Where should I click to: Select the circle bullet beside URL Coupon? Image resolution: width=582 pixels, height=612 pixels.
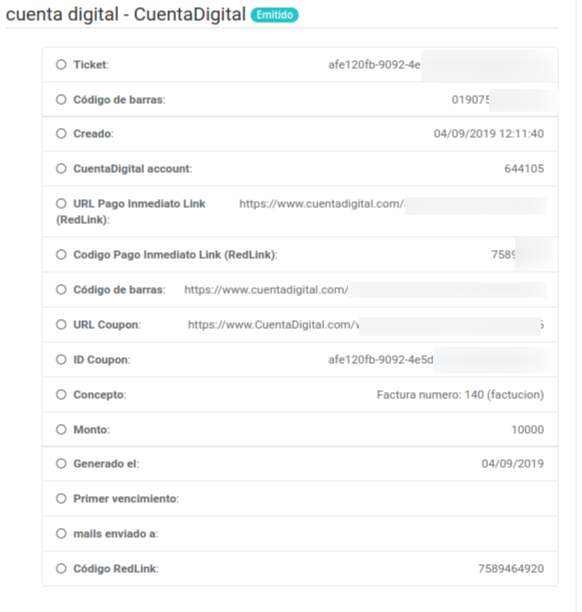pos(61,324)
